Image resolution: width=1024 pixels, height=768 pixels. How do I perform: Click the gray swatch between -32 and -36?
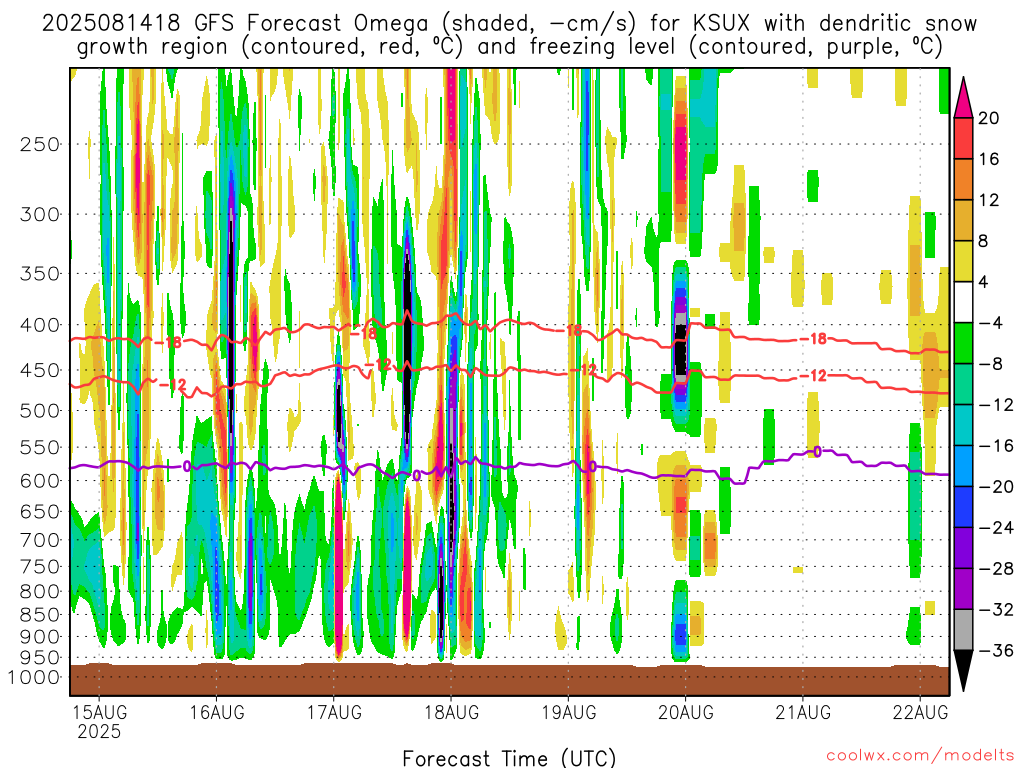tap(963, 630)
